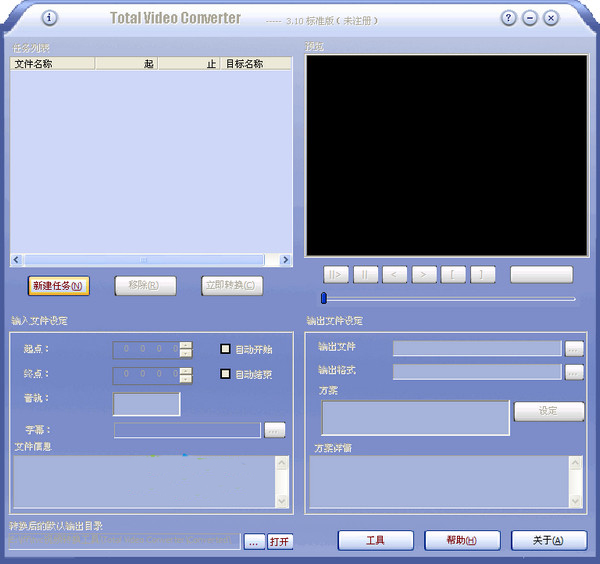
Task: Browse for 输出文件 using the '...' button
Action: click(x=574, y=348)
